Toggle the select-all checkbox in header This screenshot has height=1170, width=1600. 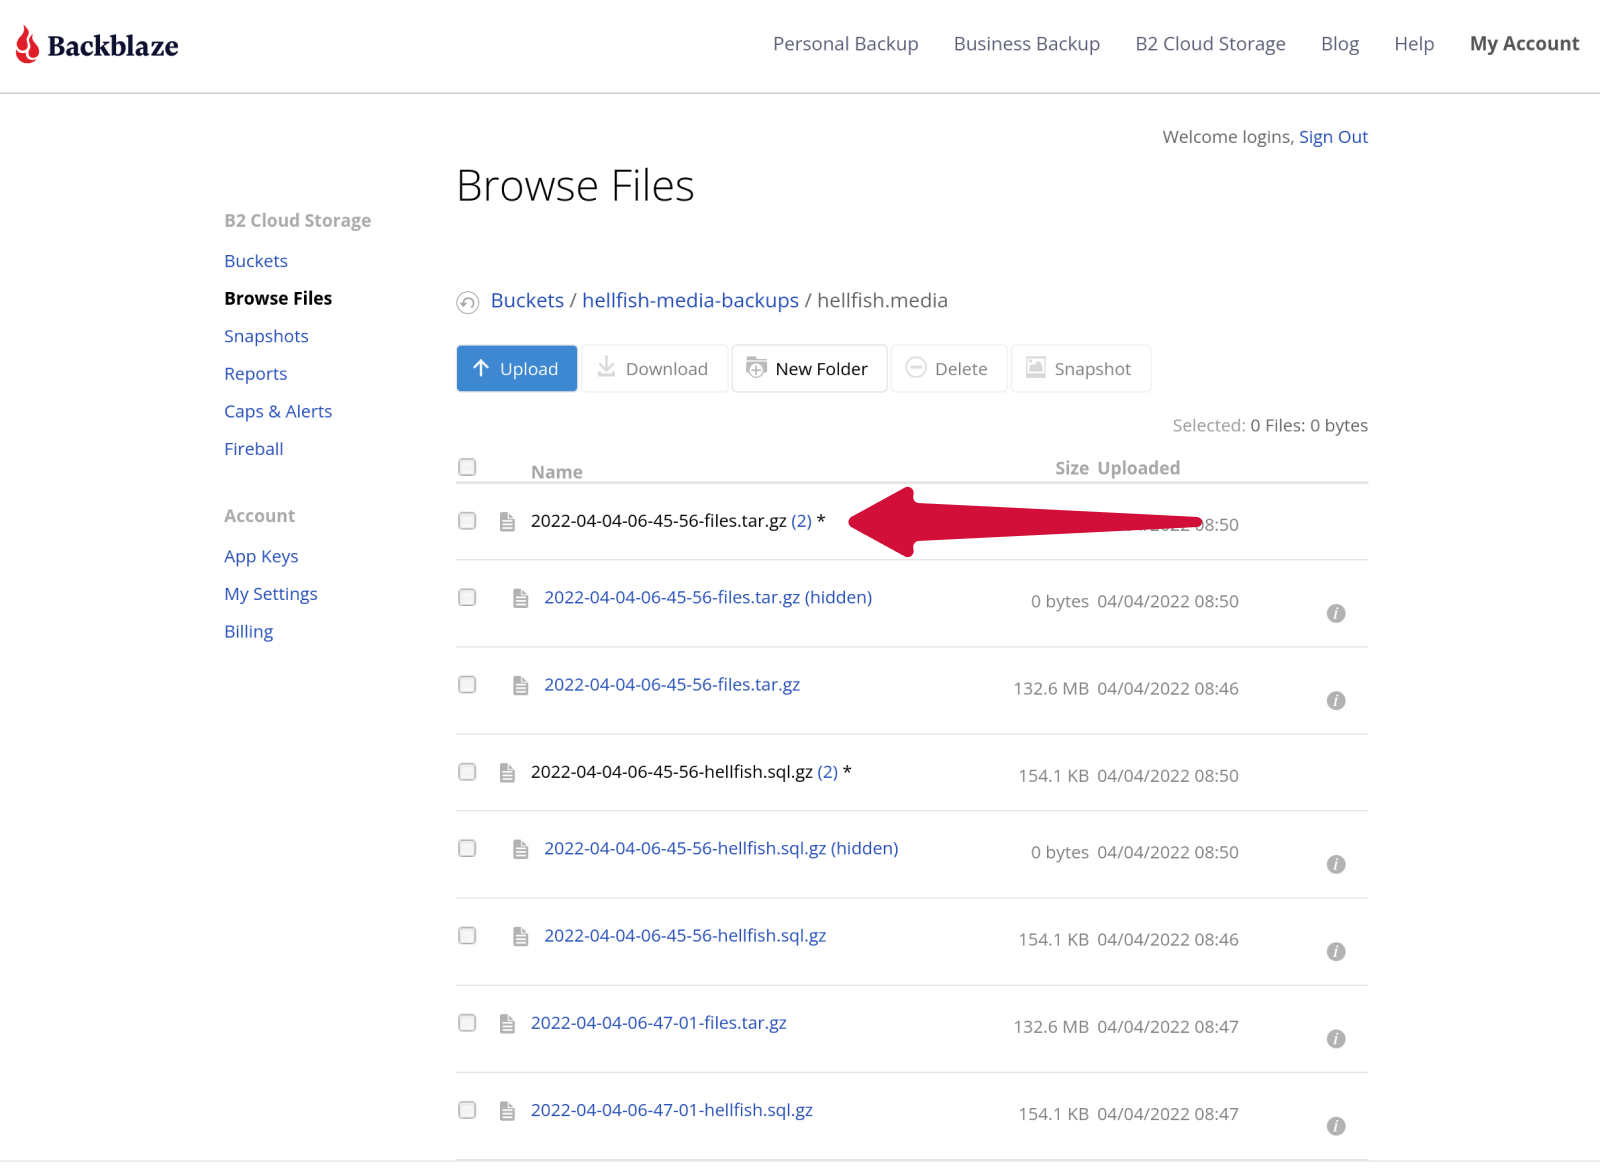pos(467,467)
